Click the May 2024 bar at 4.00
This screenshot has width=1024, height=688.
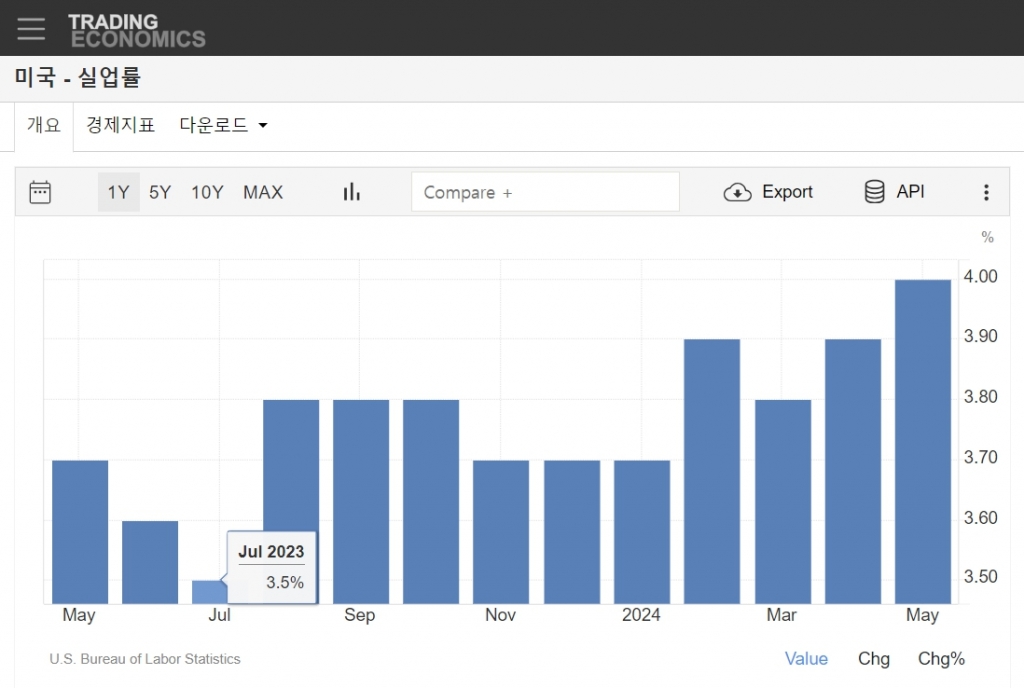pos(922,441)
